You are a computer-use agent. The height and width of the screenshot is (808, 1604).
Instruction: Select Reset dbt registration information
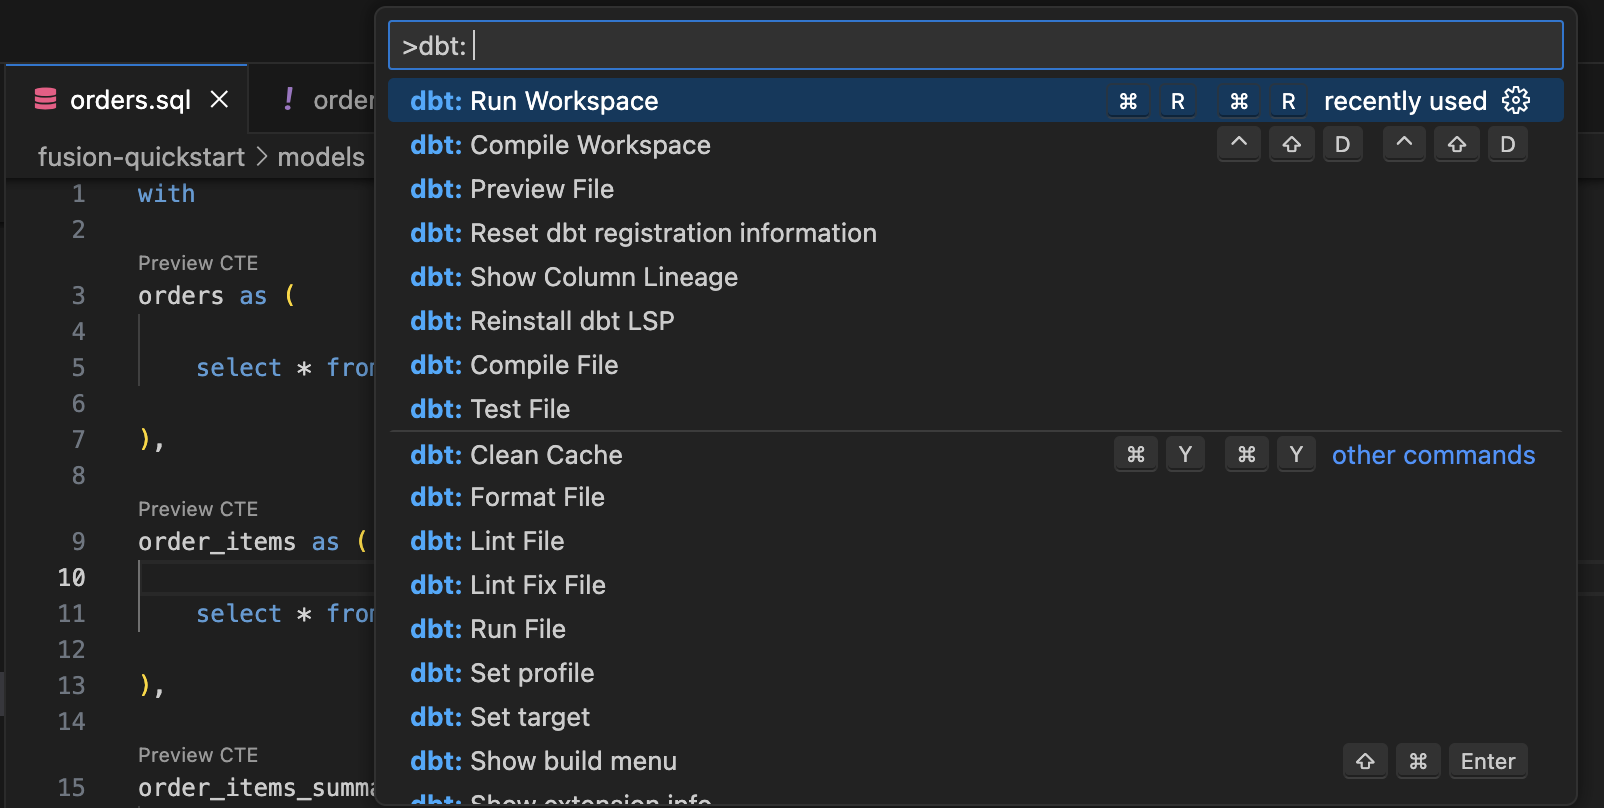643,233
